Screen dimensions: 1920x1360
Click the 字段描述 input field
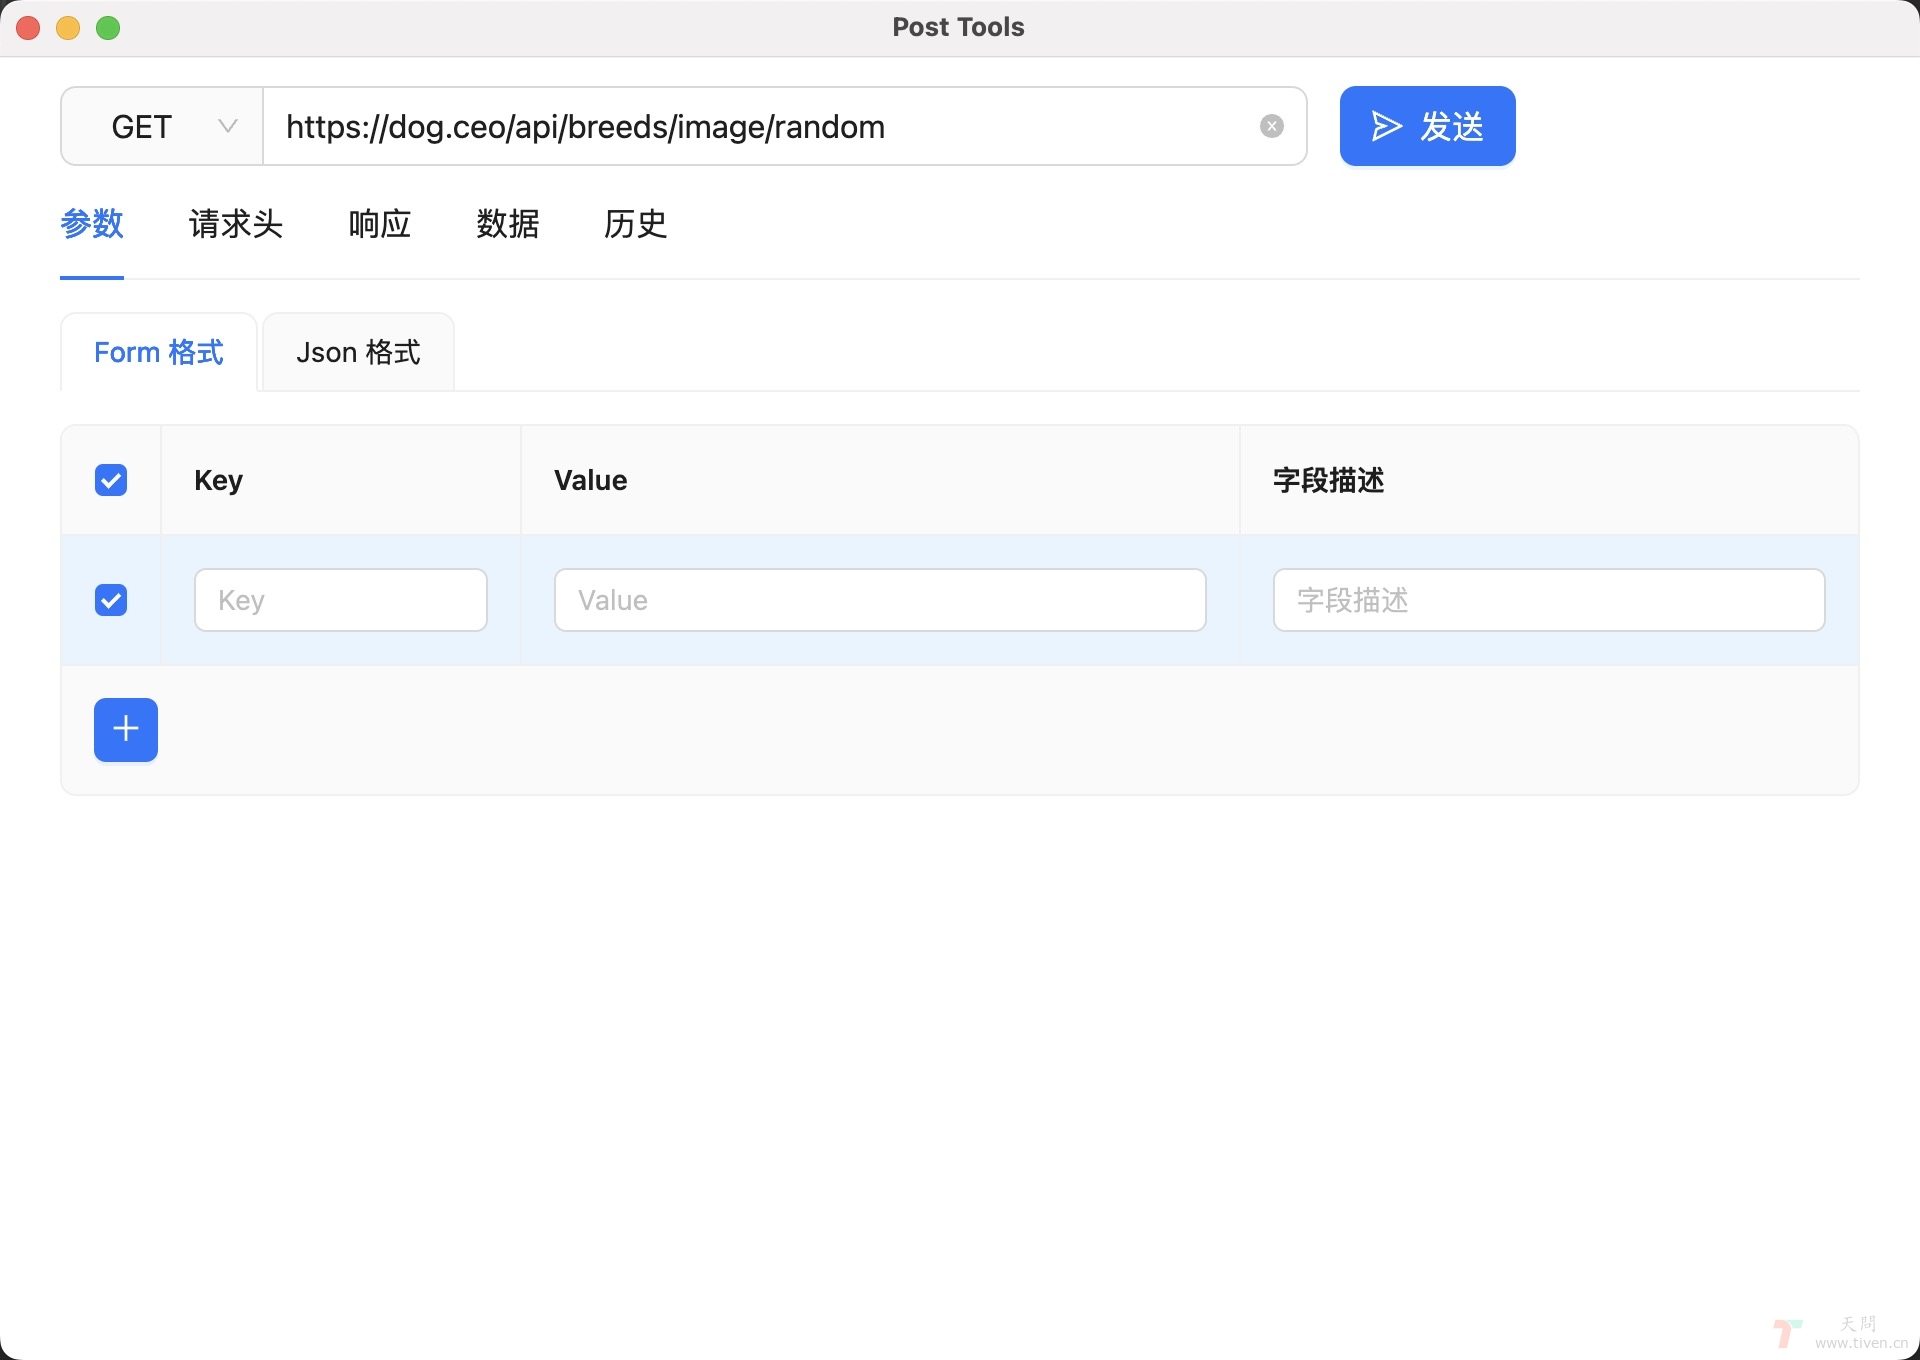[x=1549, y=600]
